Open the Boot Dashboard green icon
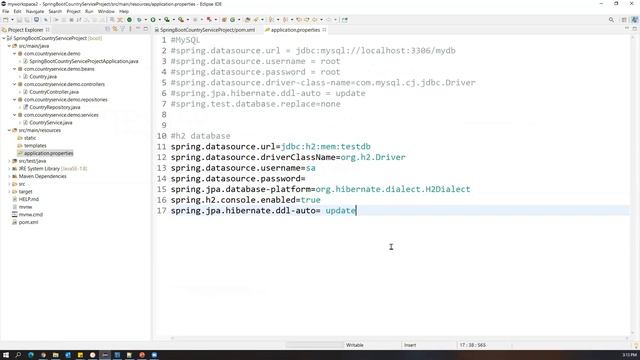 [129, 20]
